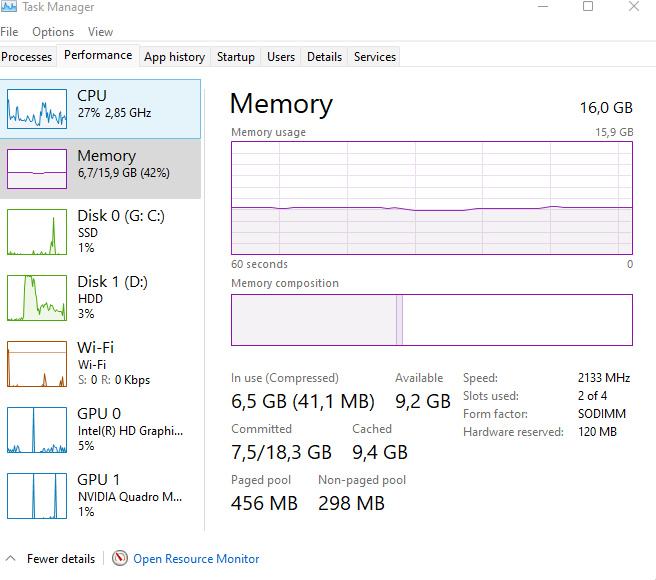Select the CPU mini graph thumbnail
Screen dimensions: 656x580
pyautogui.click(x=37, y=108)
